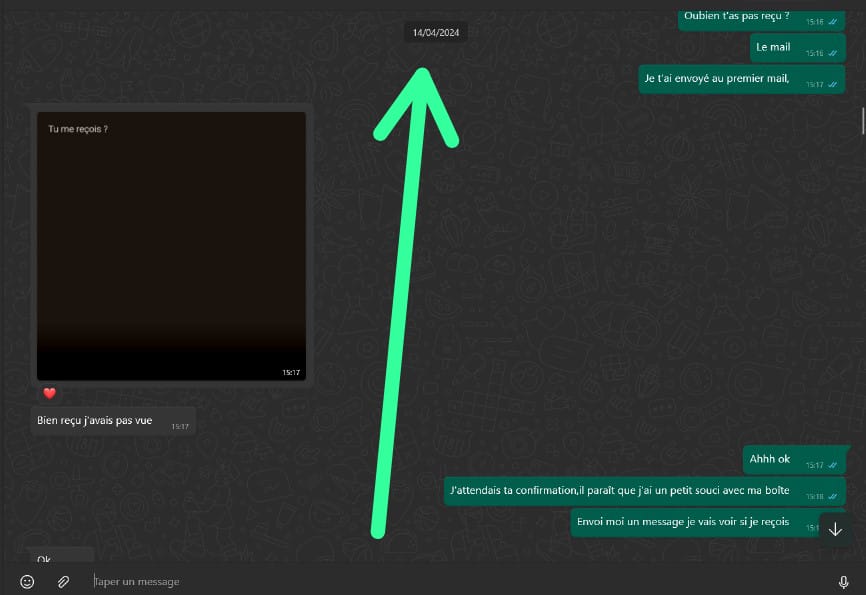Open the "Tu me reçois ?" image
866x595 pixels.
(x=171, y=245)
